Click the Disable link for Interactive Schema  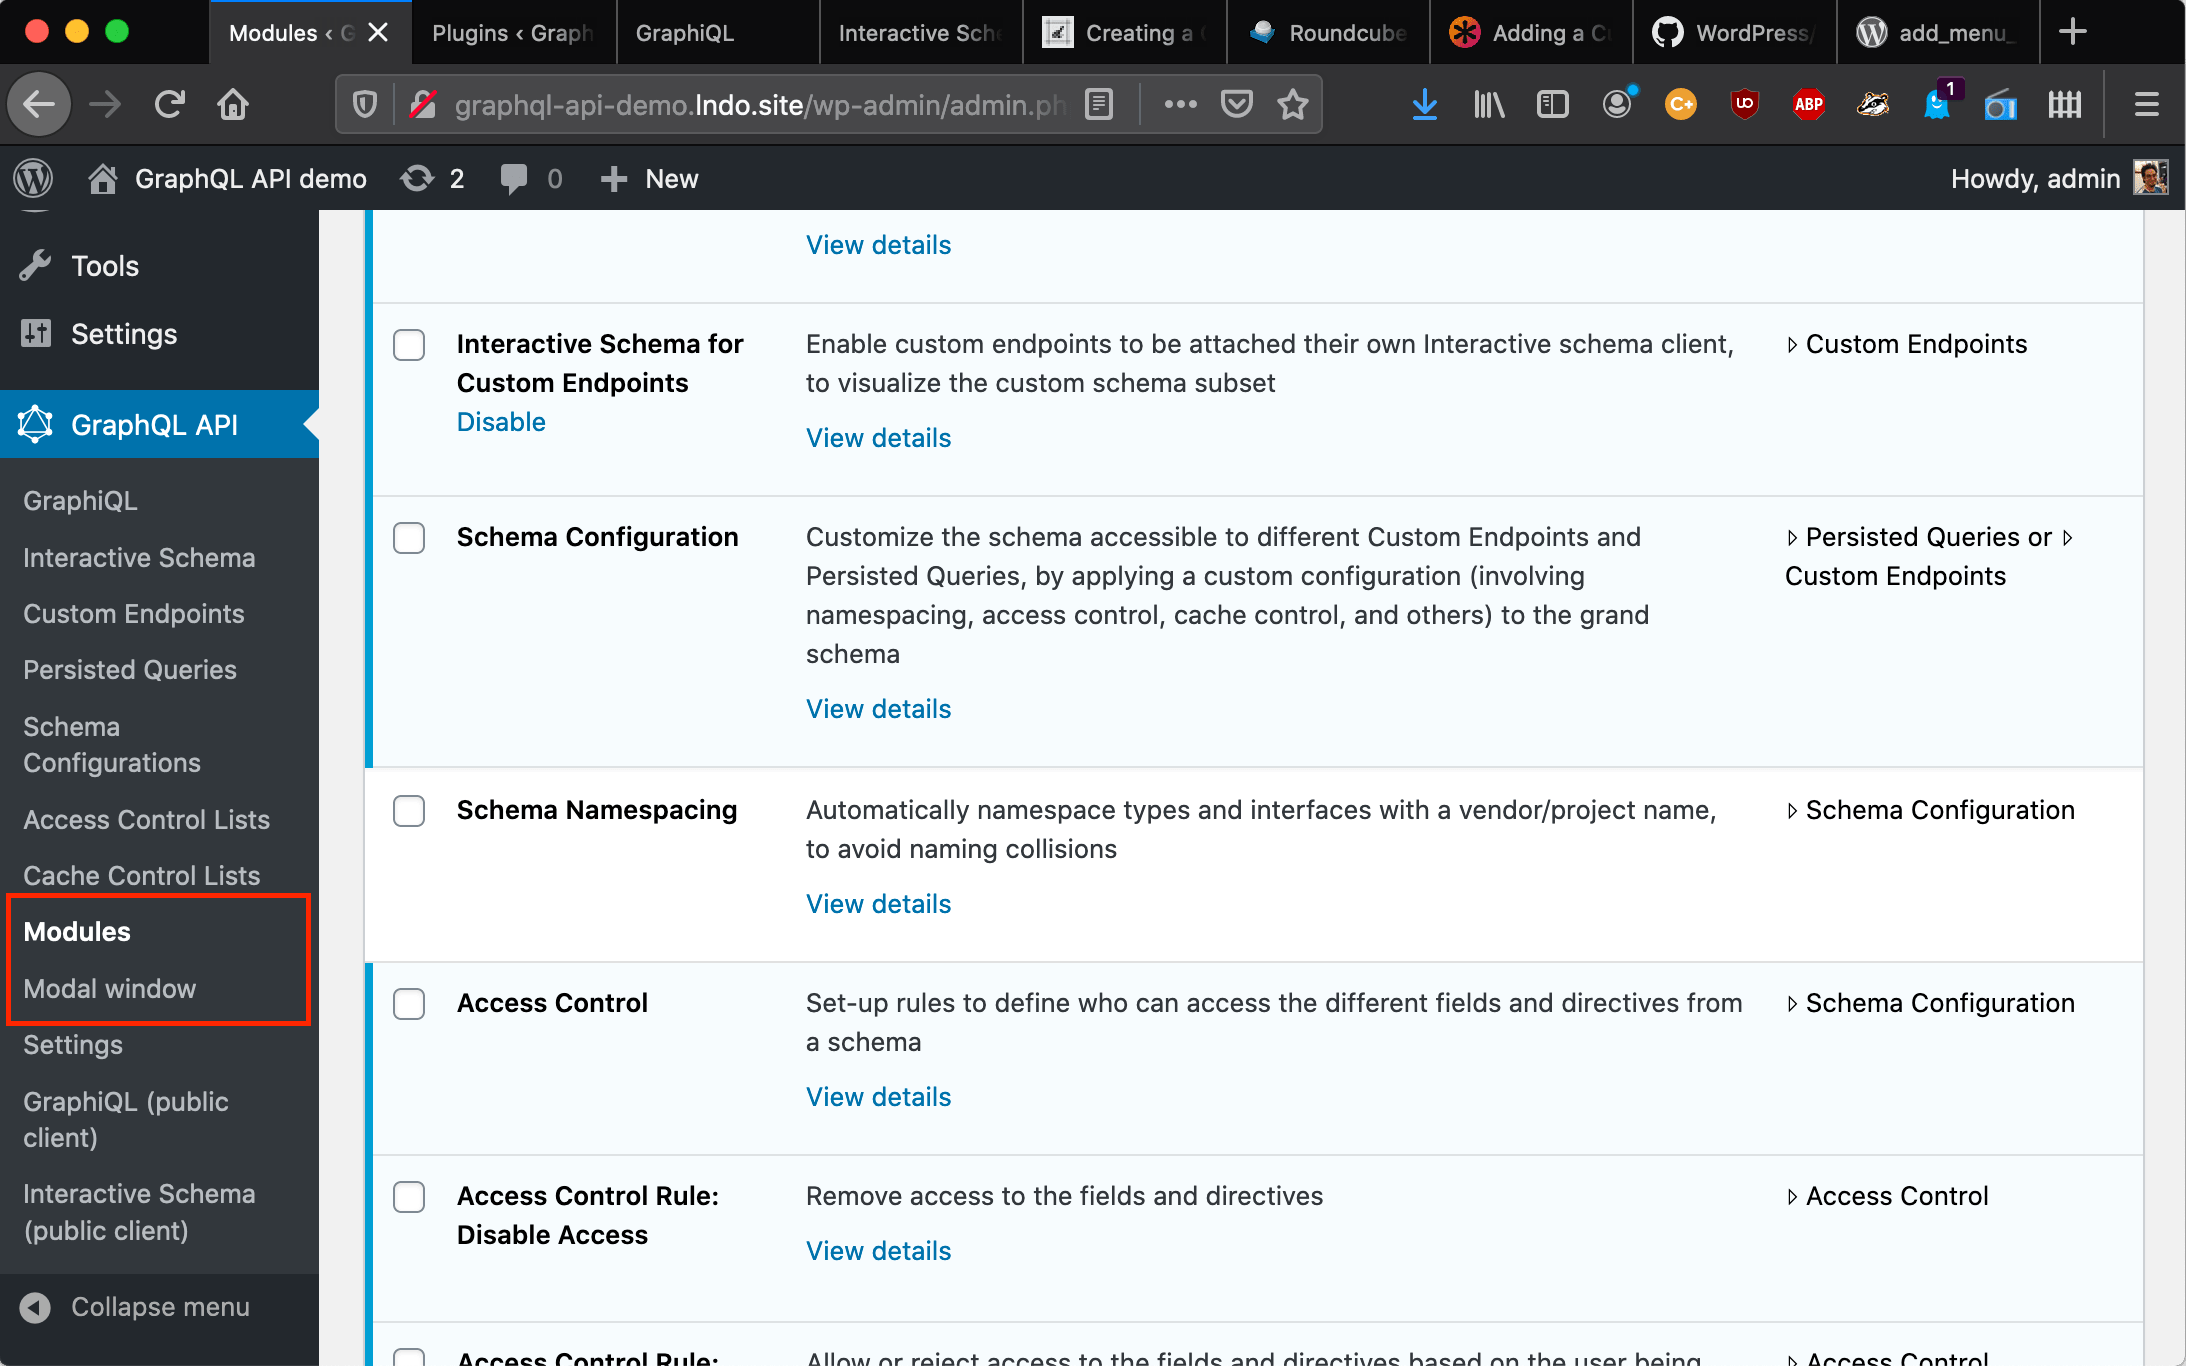pos(499,420)
